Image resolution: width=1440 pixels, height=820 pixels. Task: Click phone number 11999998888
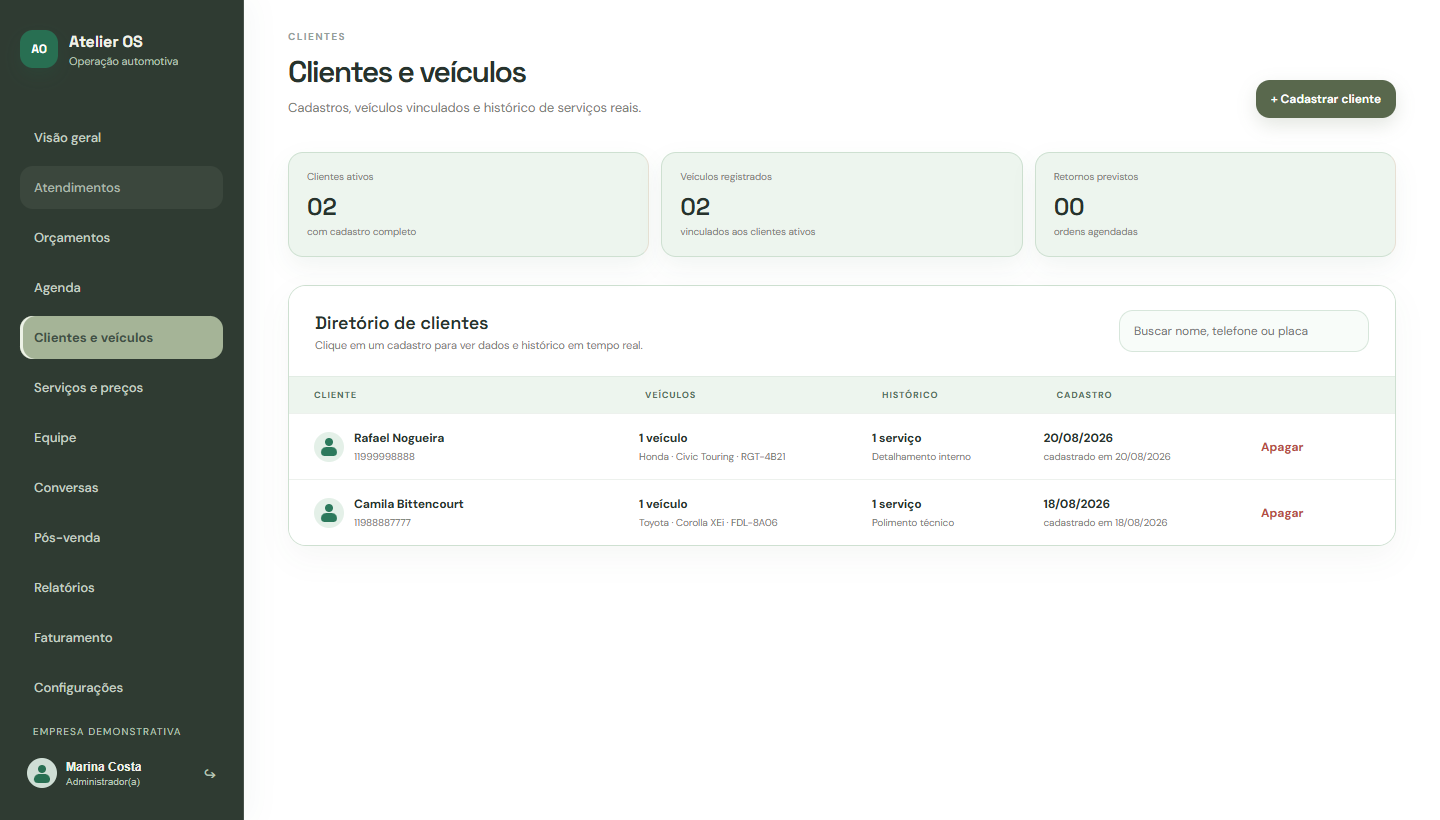point(384,457)
